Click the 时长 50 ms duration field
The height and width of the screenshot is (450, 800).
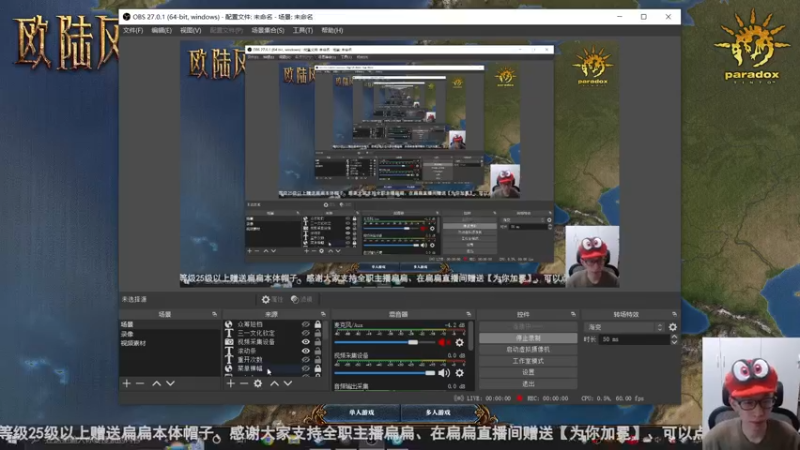click(634, 339)
